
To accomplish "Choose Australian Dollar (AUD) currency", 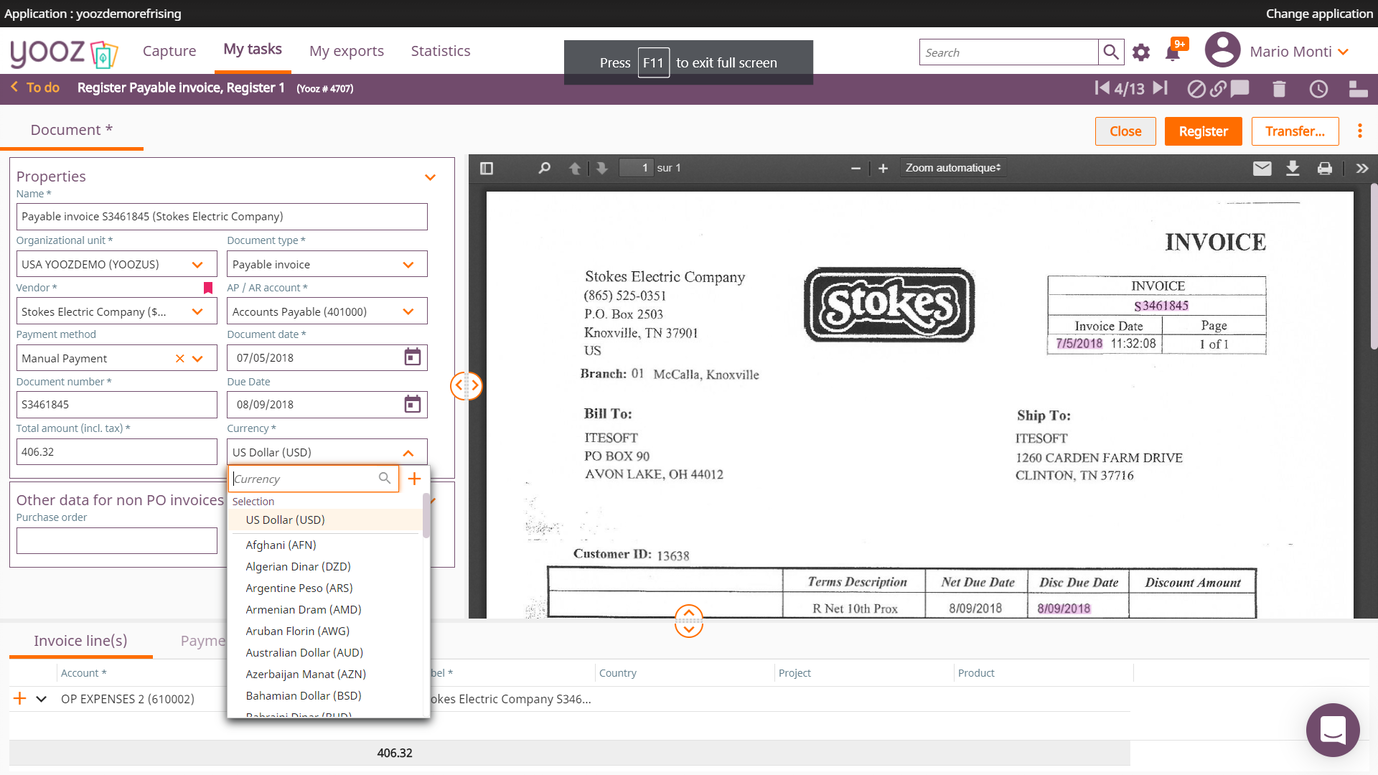I will tap(325, 652).
